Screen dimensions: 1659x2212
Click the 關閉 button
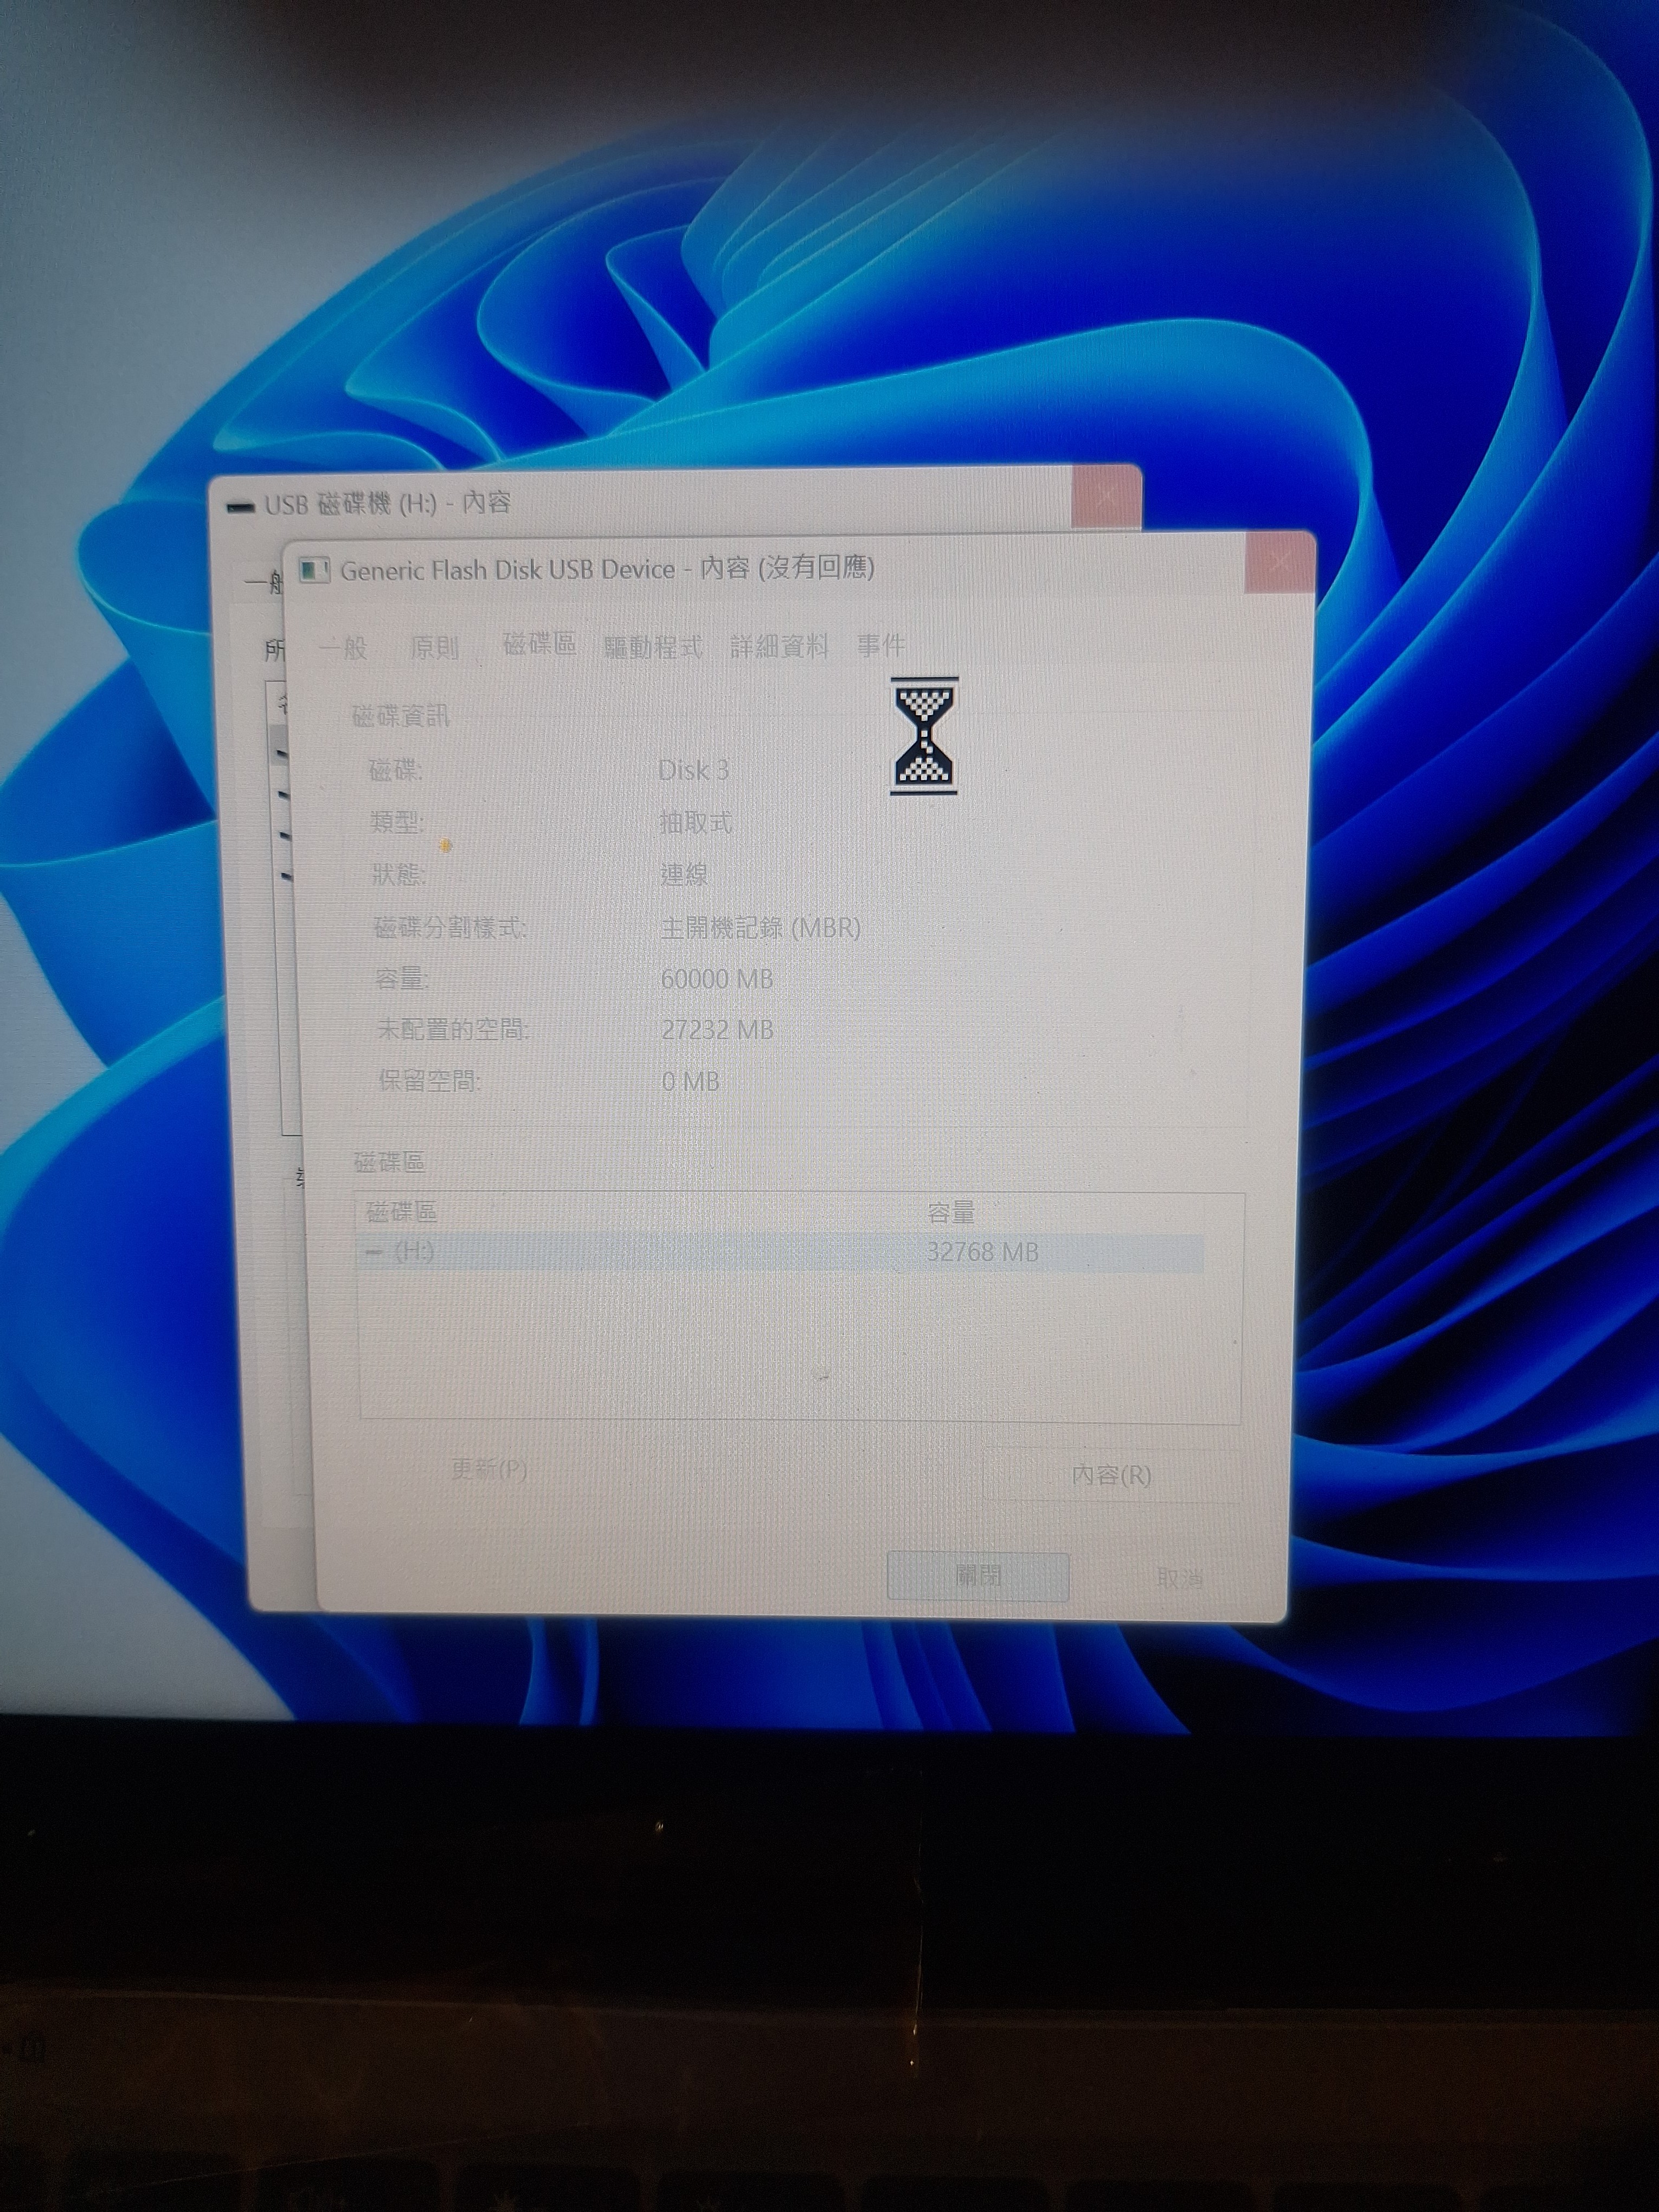(x=978, y=1577)
